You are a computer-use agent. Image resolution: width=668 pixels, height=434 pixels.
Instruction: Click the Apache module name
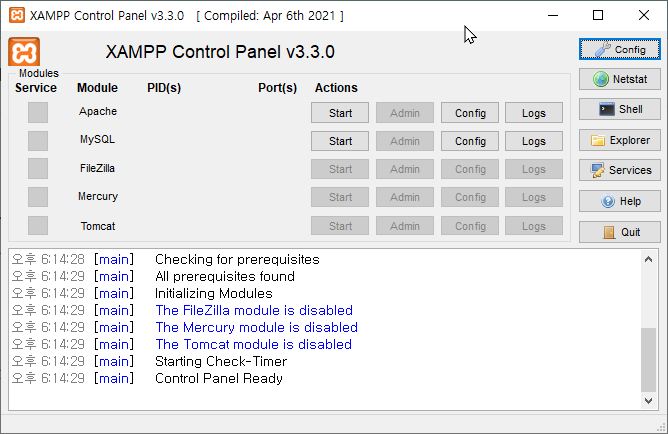pyautogui.click(x=98, y=112)
